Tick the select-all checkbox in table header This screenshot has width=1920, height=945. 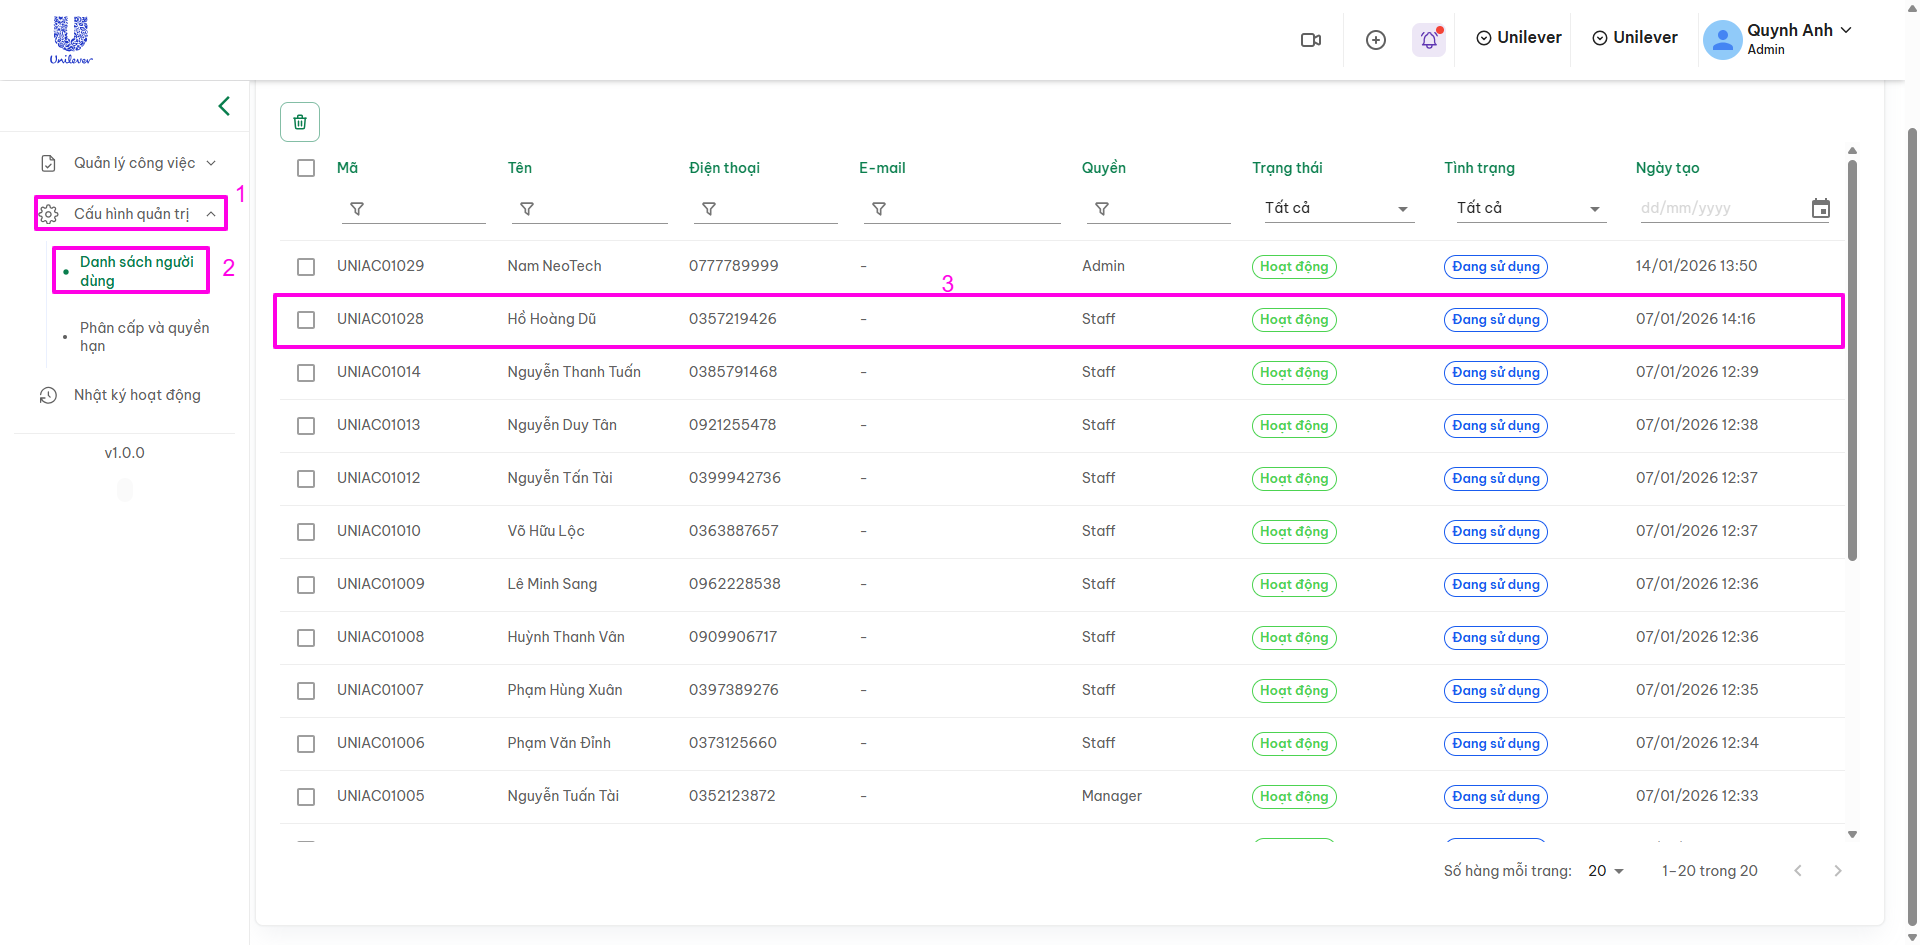point(306,168)
